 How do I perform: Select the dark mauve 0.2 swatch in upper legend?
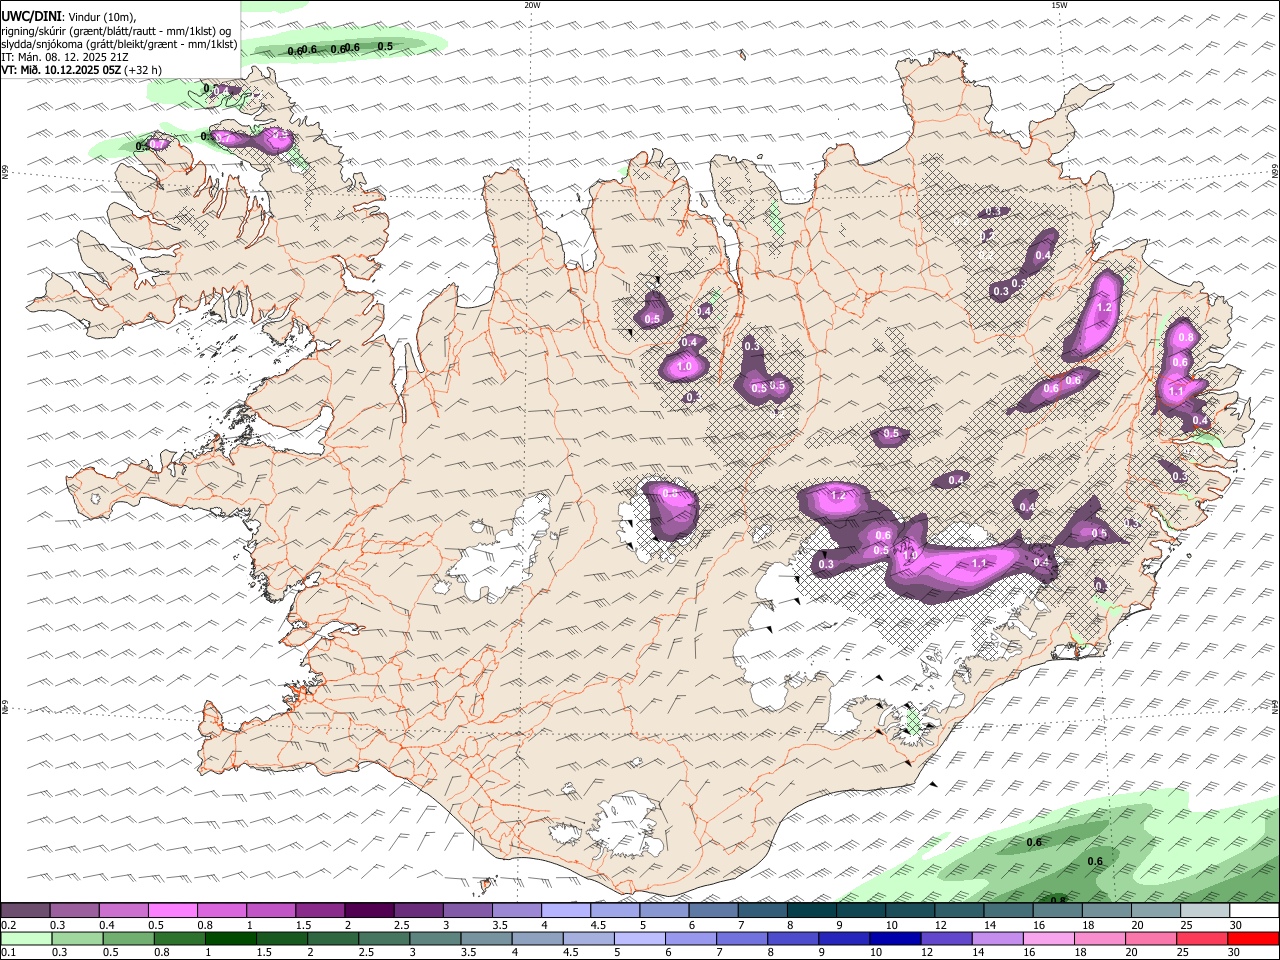click(25, 911)
